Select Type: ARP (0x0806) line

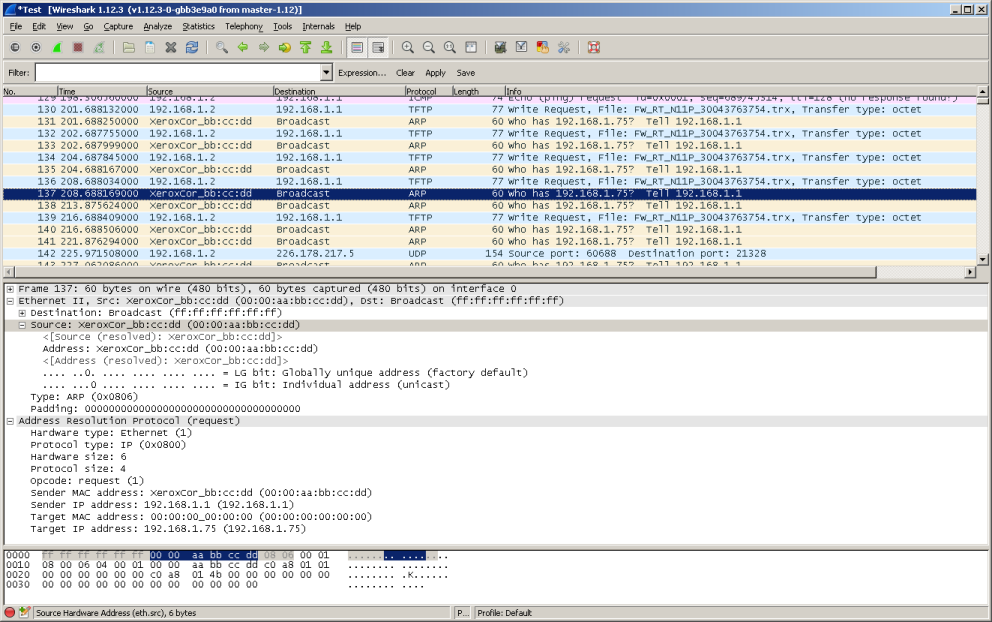[x=84, y=397]
